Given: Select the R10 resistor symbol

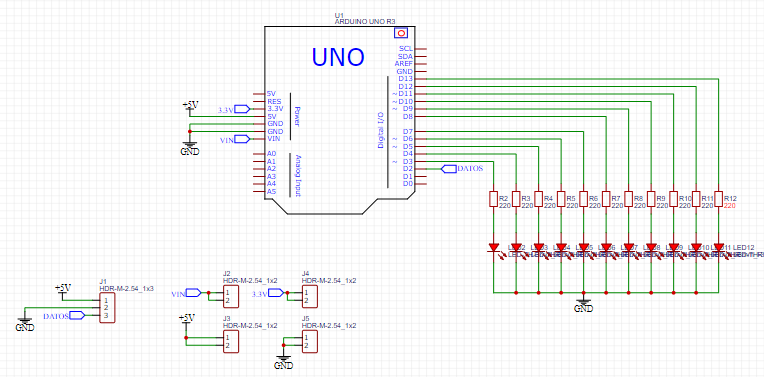Looking at the screenshot, I should [x=673, y=199].
